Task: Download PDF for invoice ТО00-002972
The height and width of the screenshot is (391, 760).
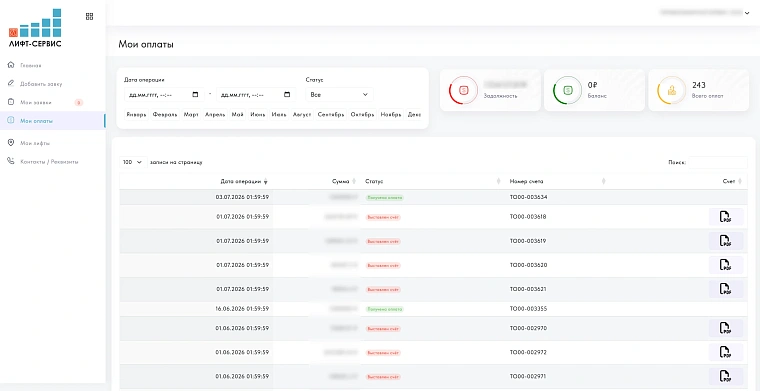Action: [x=726, y=352]
